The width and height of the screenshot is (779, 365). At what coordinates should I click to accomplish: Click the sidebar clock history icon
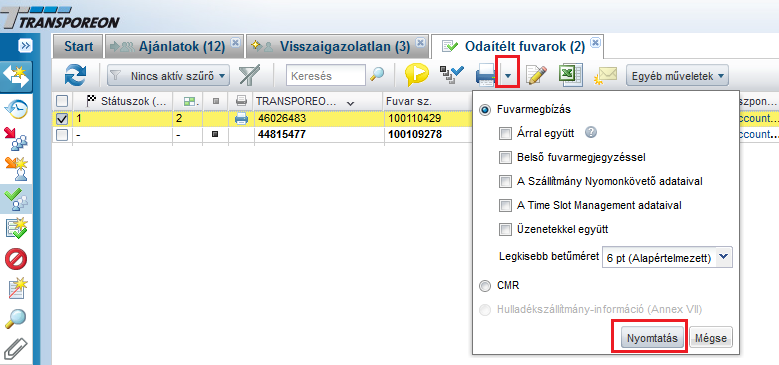(x=16, y=109)
